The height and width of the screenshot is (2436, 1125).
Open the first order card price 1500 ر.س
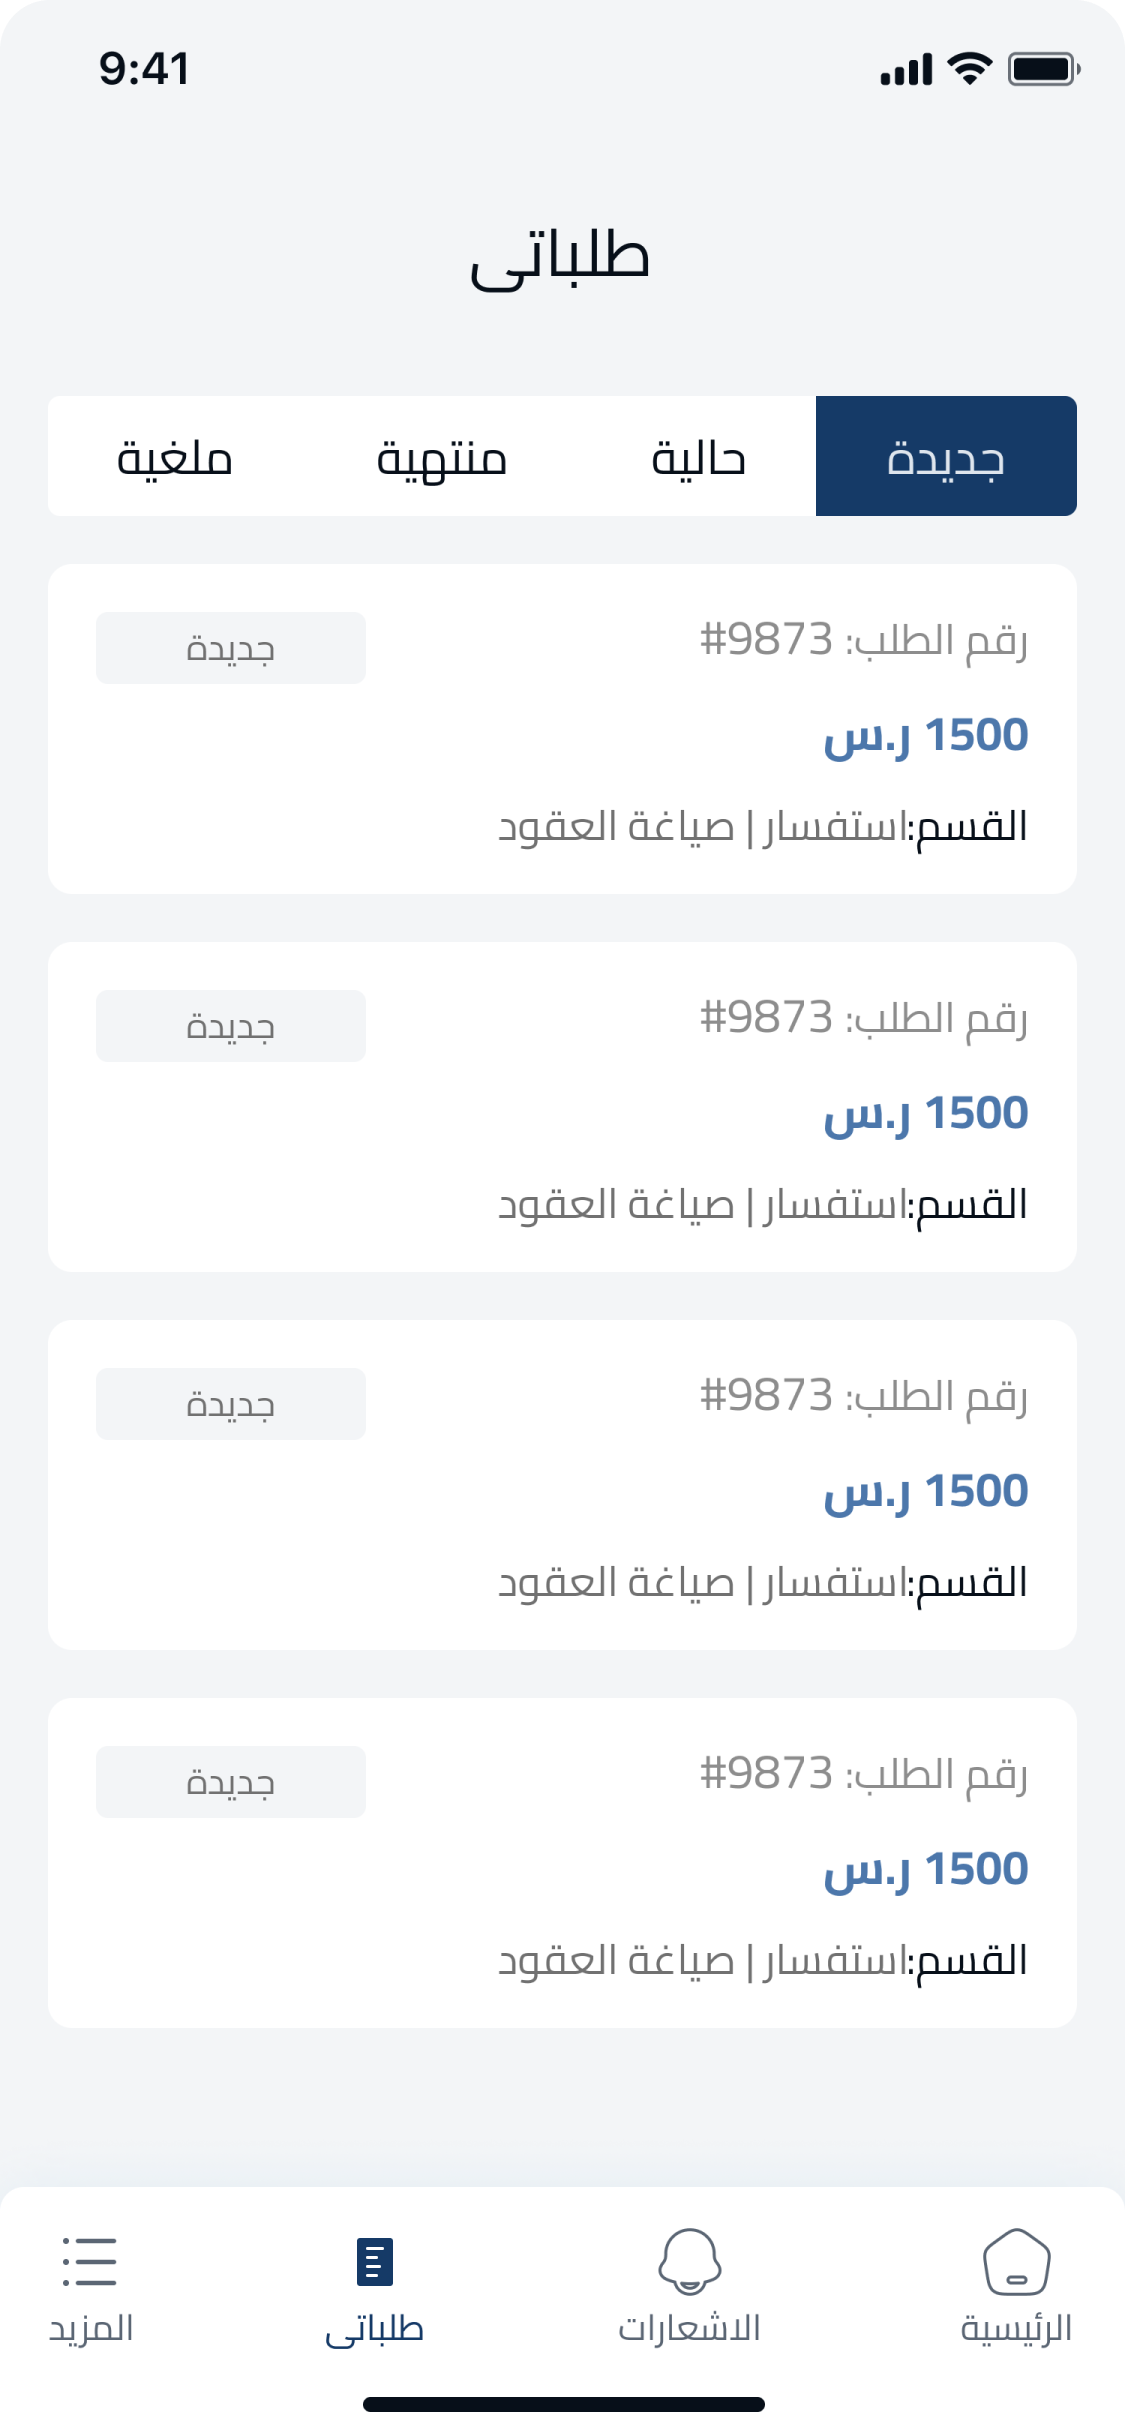[925, 736]
